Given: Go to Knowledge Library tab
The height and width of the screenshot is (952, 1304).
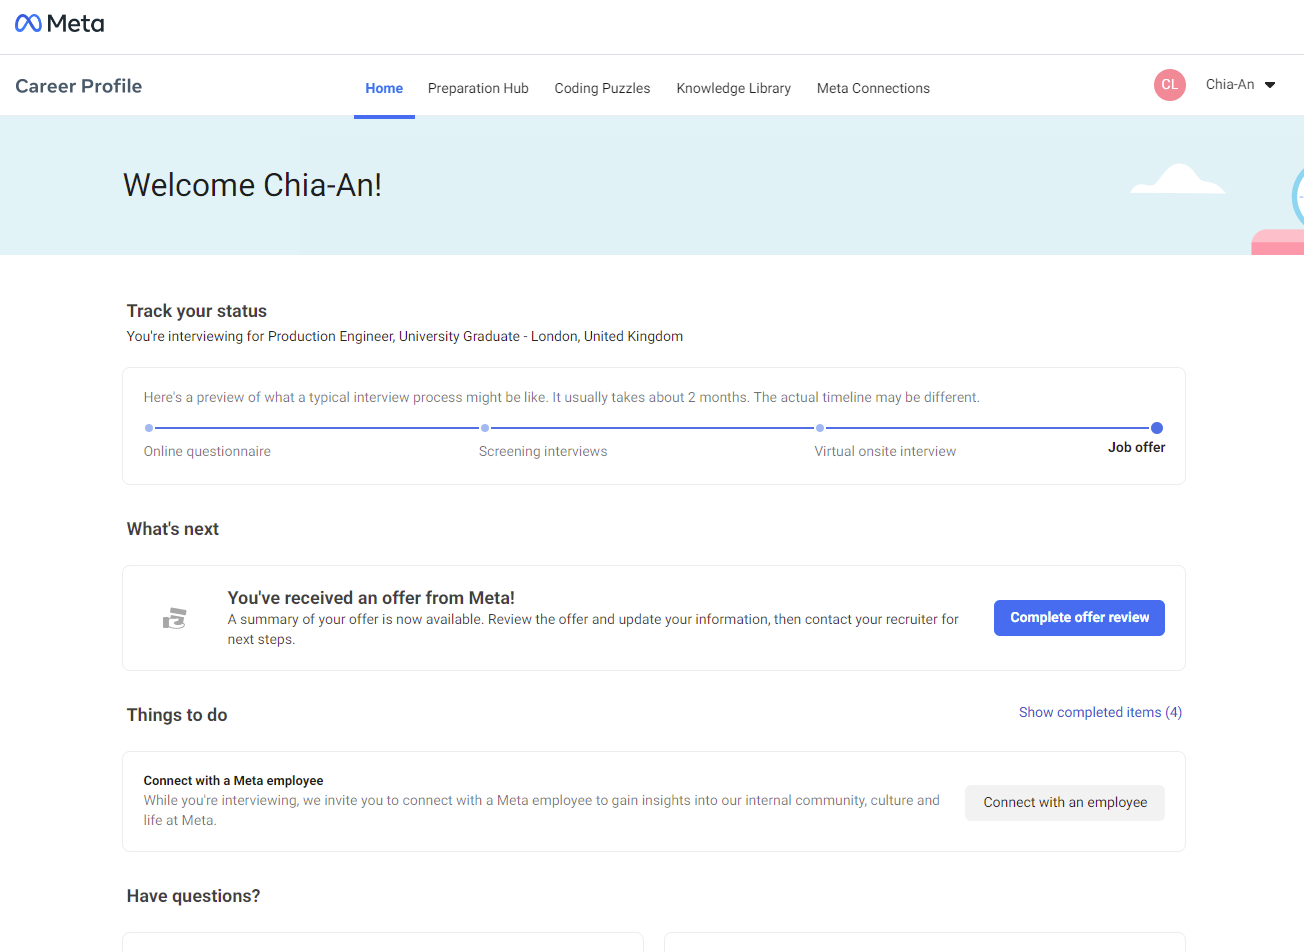Looking at the screenshot, I should [733, 88].
